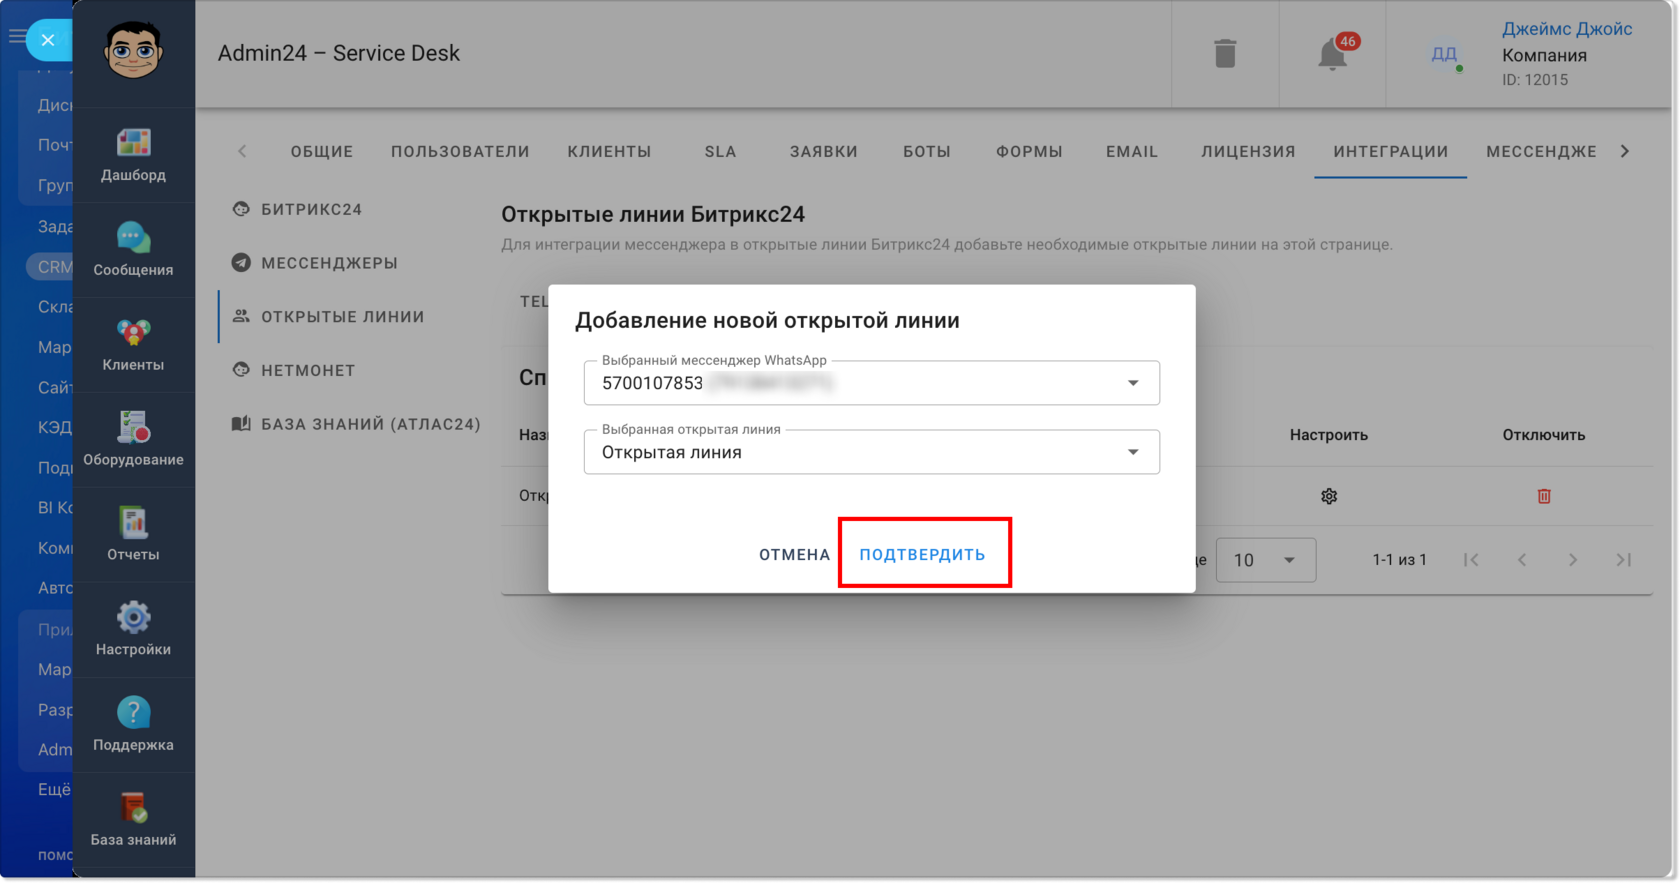Image resolution: width=1680 pixels, height=883 pixels.
Task: Switch to the ЛИЦЕНЗИЯ tab
Action: [x=1248, y=152]
